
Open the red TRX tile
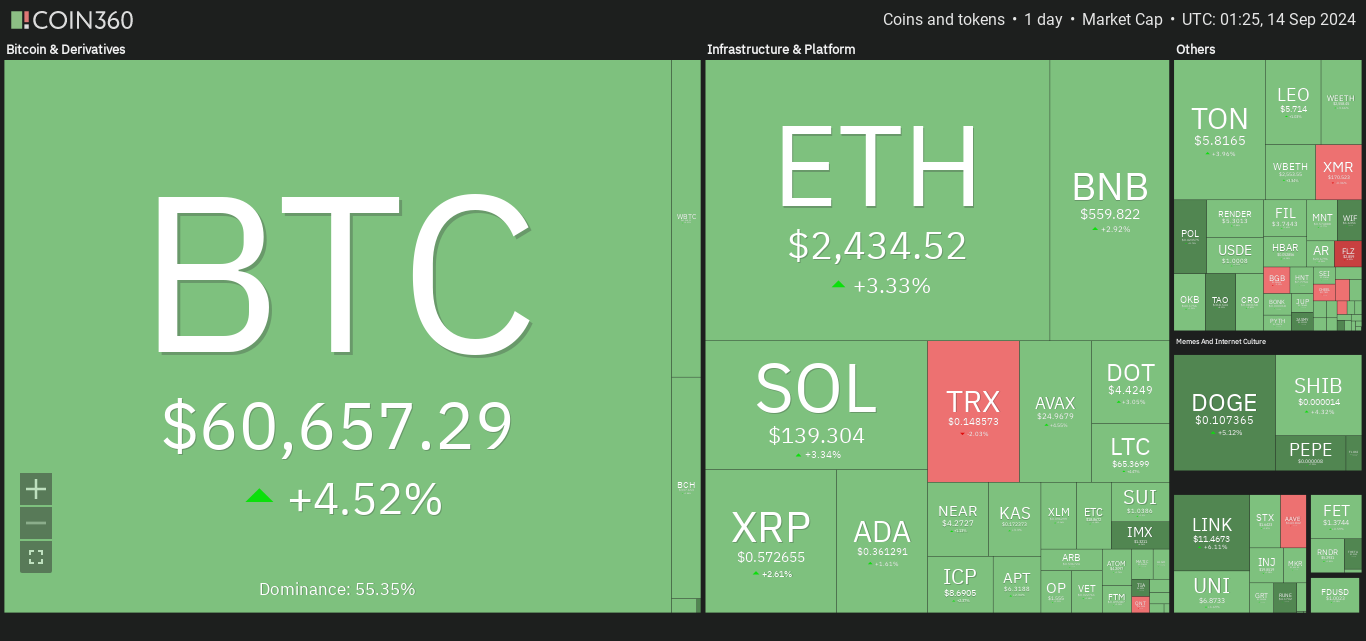click(x=973, y=411)
